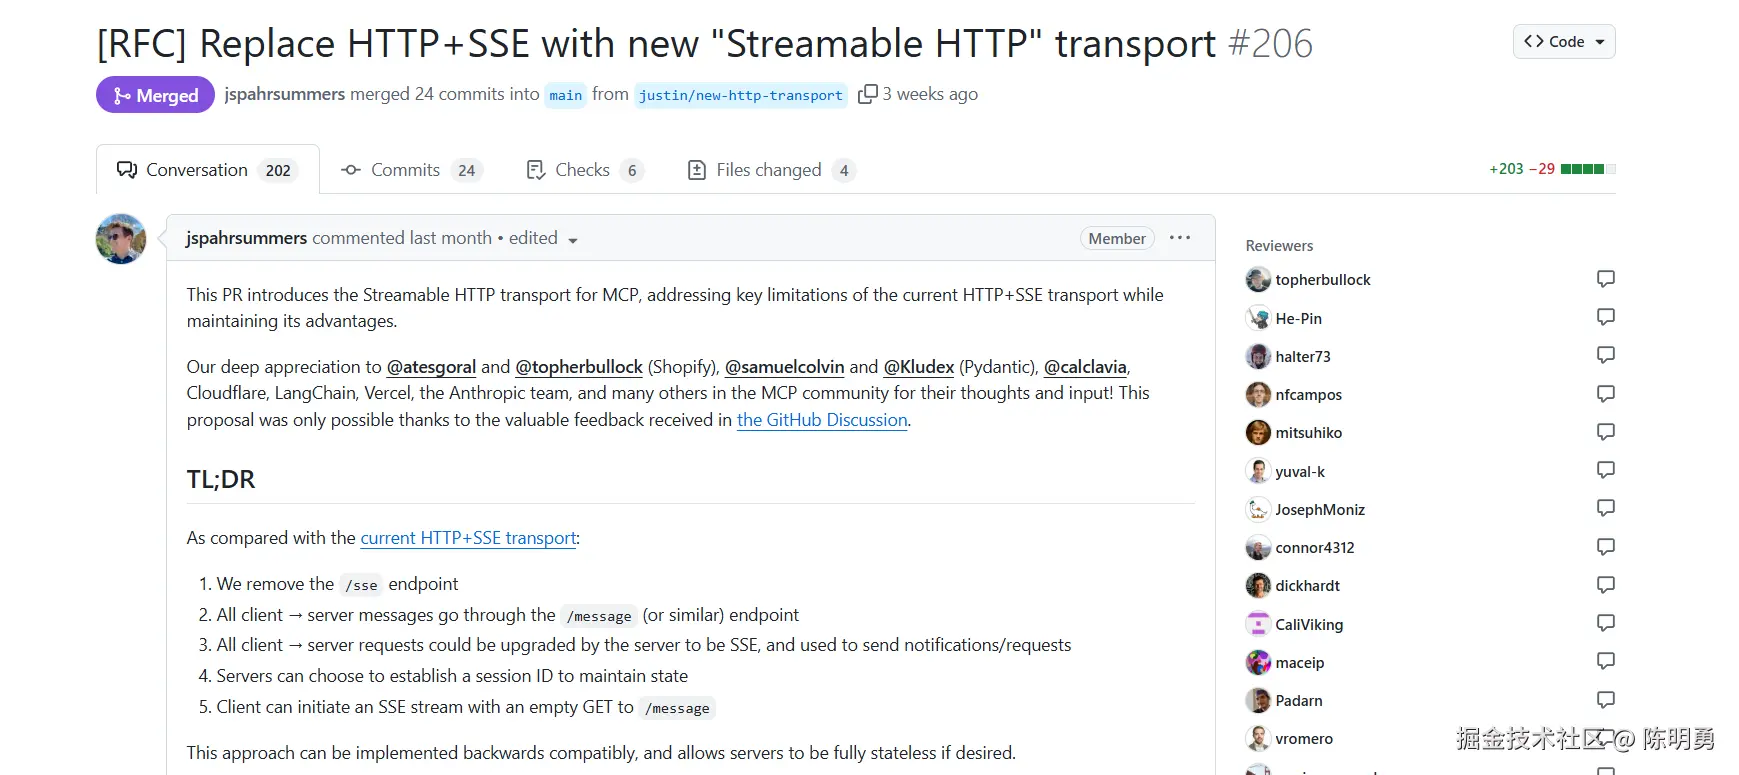The height and width of the screenshot is (775, 1739).
Task: Click review status icon for CaliViking
Action: 1605,623
